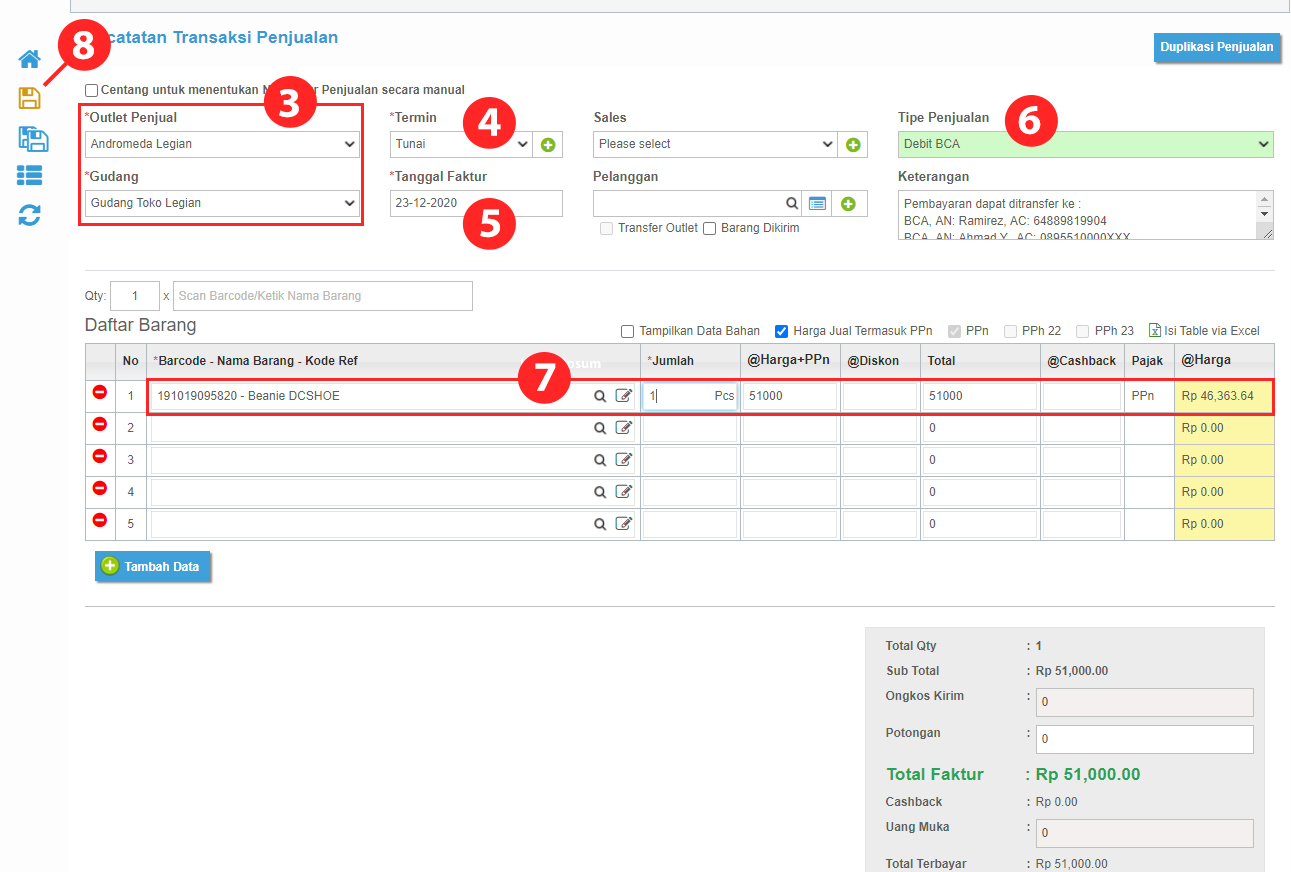Search item in row 2 magnifier
Image resolution: width=1291 pixels, height=872 pixels.
point(600,428)
